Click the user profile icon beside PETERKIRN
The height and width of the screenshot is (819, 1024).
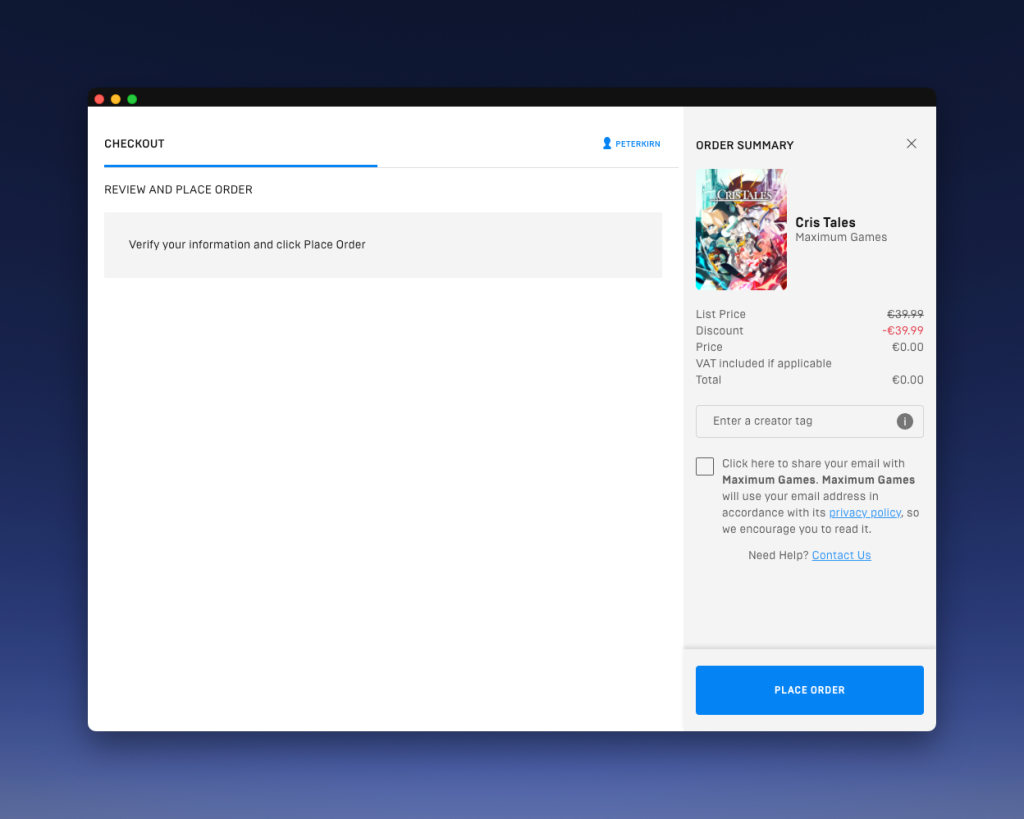click(x=607, y=144)
